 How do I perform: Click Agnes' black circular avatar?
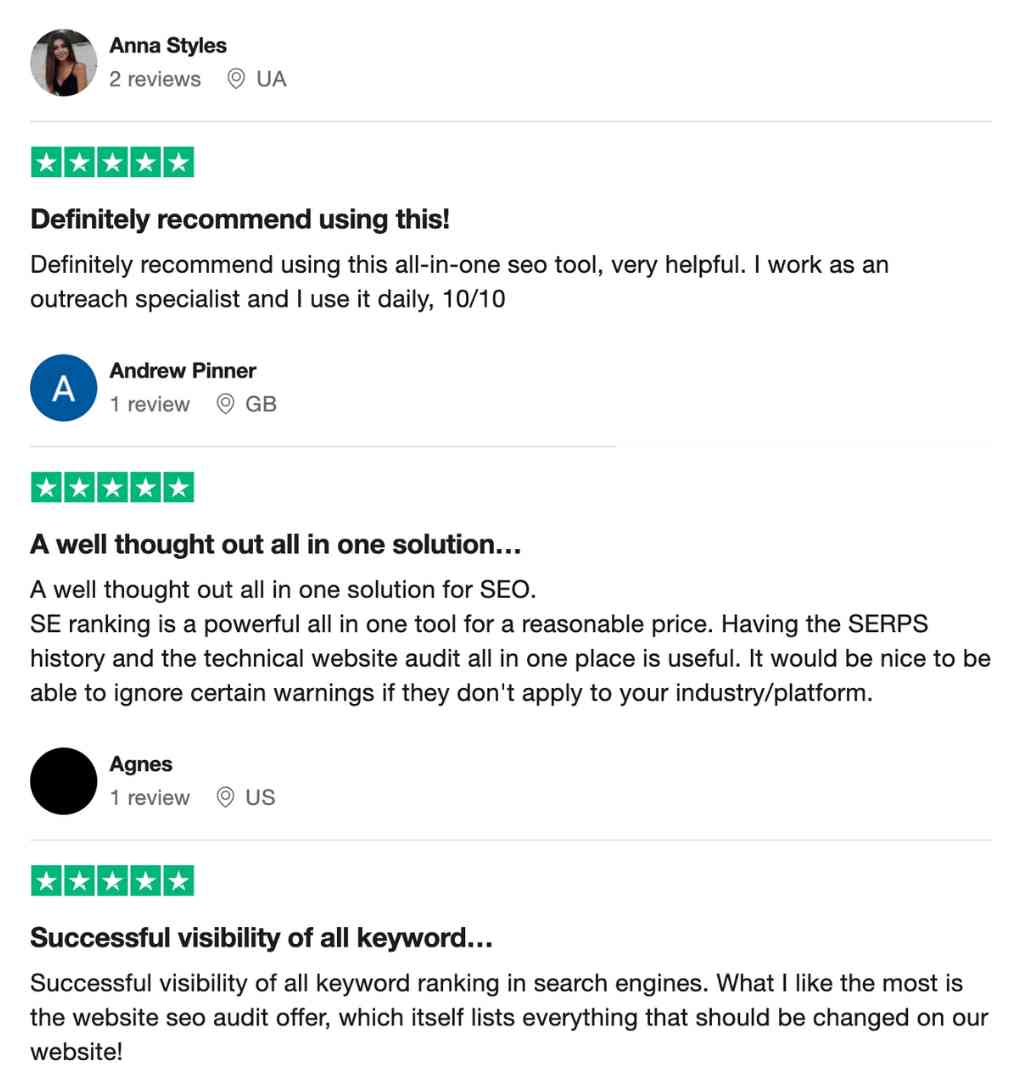pyautogui.click(x=64, y=781)
